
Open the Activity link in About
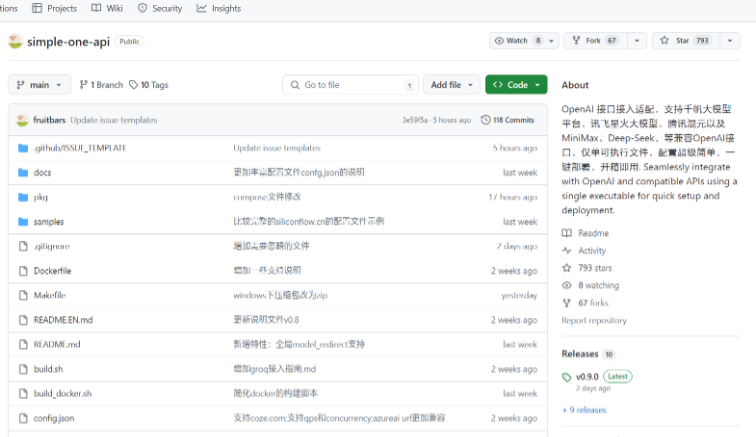point(584,250)
